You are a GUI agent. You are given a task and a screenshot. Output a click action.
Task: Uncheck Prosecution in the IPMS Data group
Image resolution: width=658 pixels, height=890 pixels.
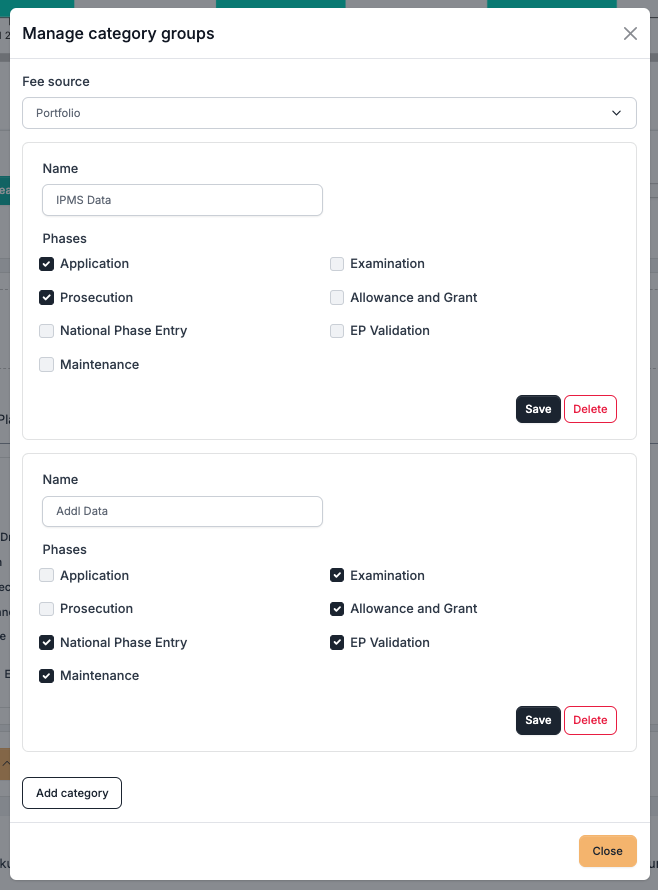point(46,297)
